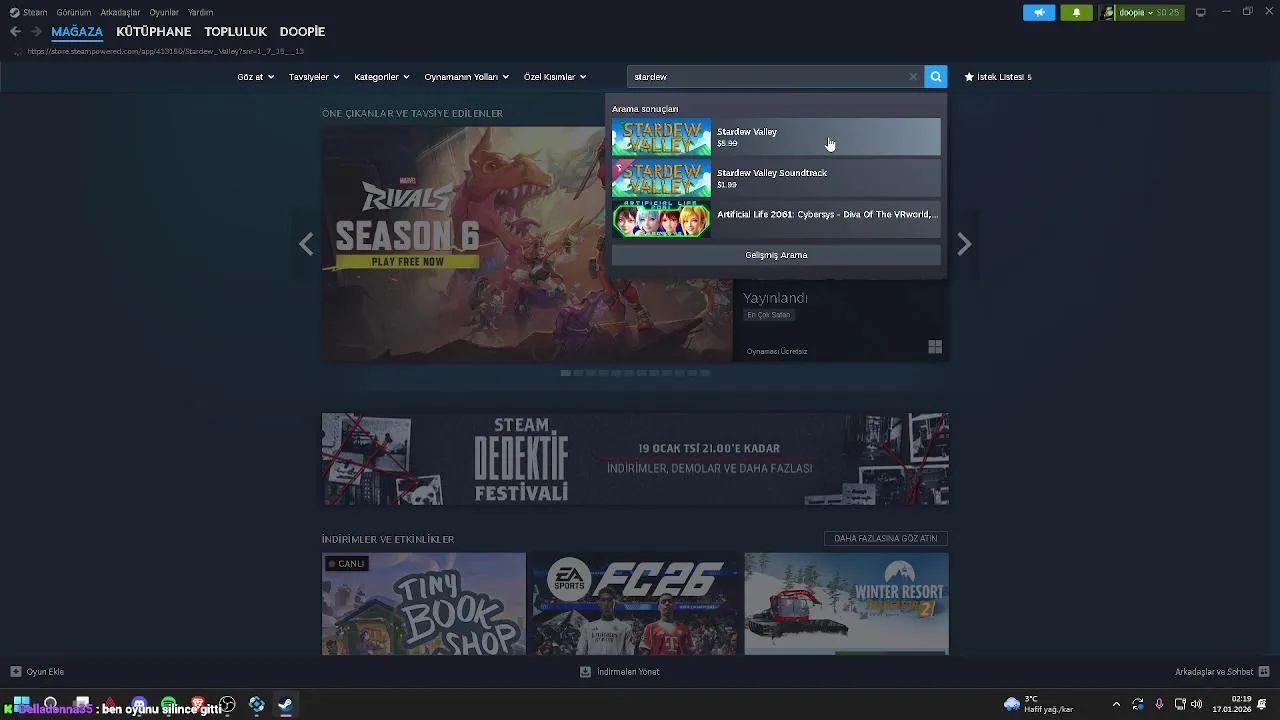The image size is (1280, 720).
Task: Open the DOOPIE profile tab
Action: tap(302, 31)
